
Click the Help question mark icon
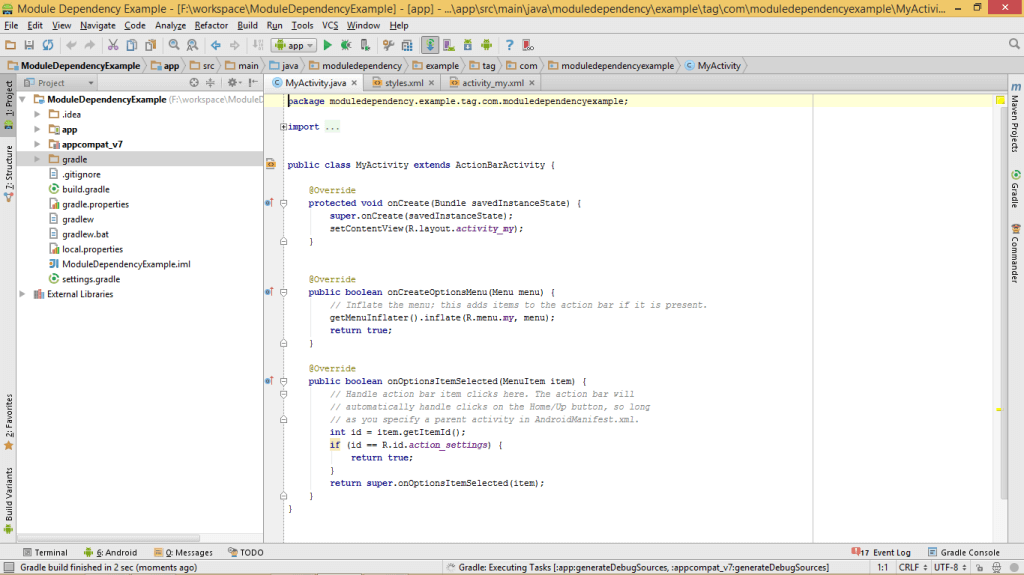point(509,45)
